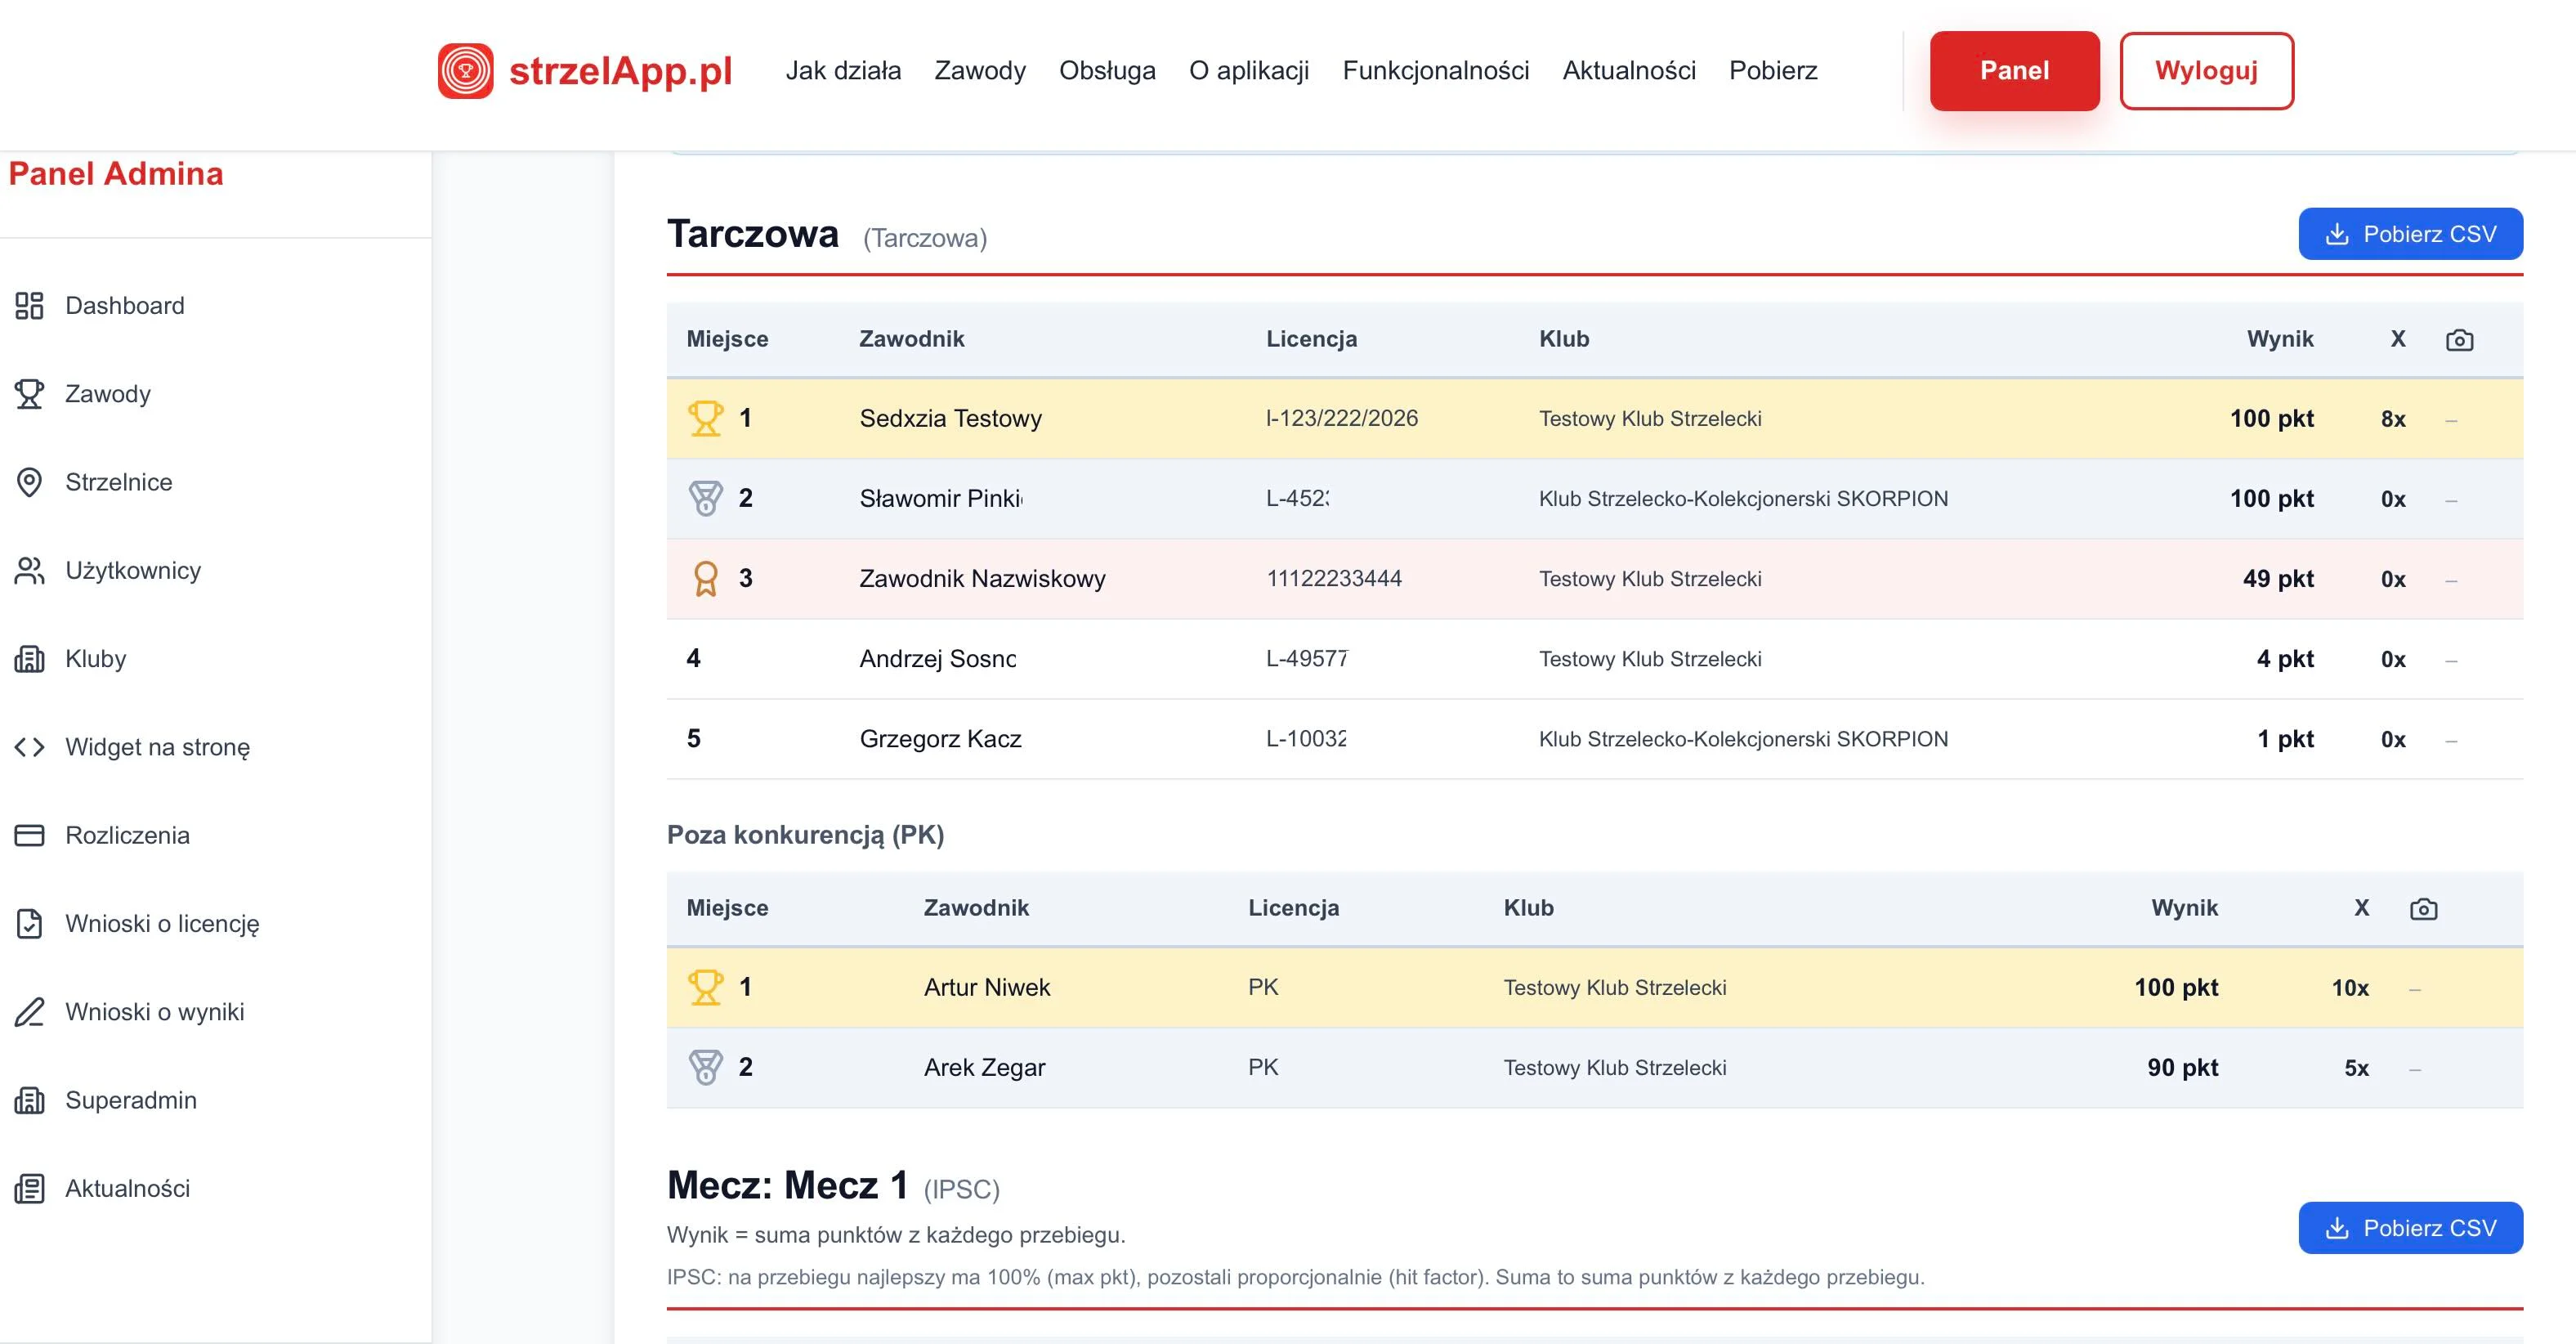Open Superadmin in the sidebar
2576x1344 pixels.
(x=130, y=1100)
